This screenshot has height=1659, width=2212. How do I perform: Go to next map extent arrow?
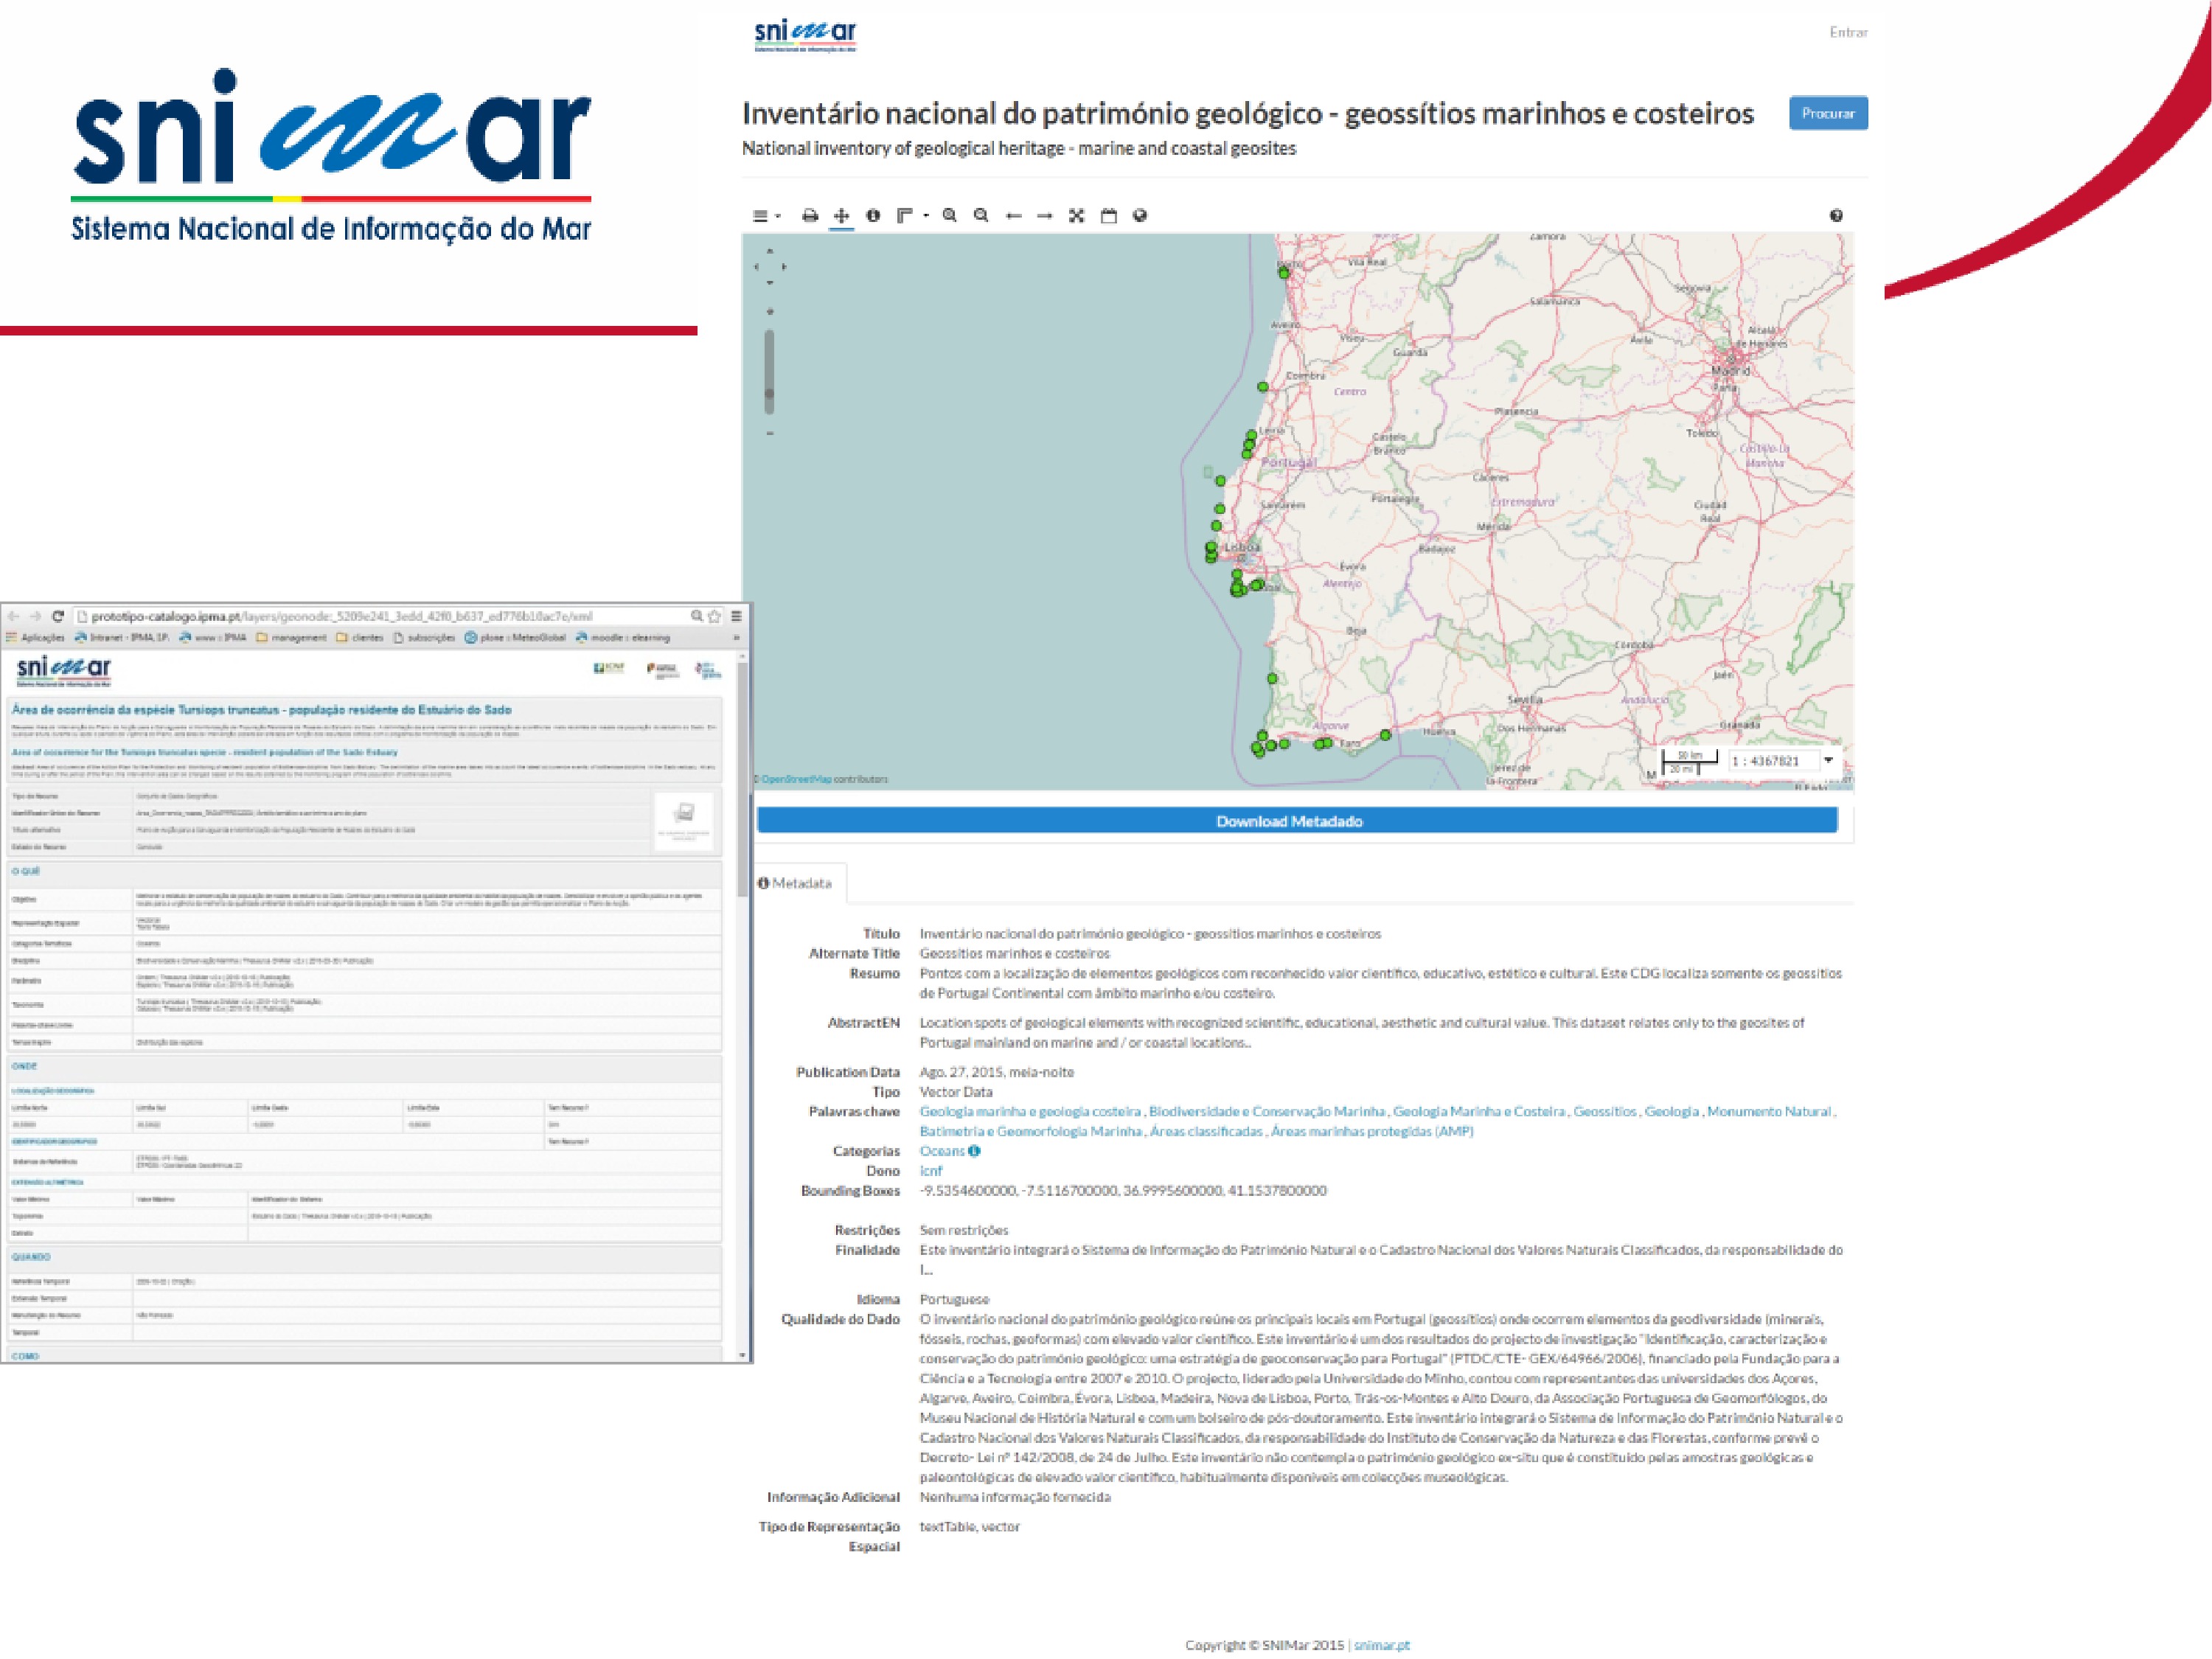tap(1045, 215)
